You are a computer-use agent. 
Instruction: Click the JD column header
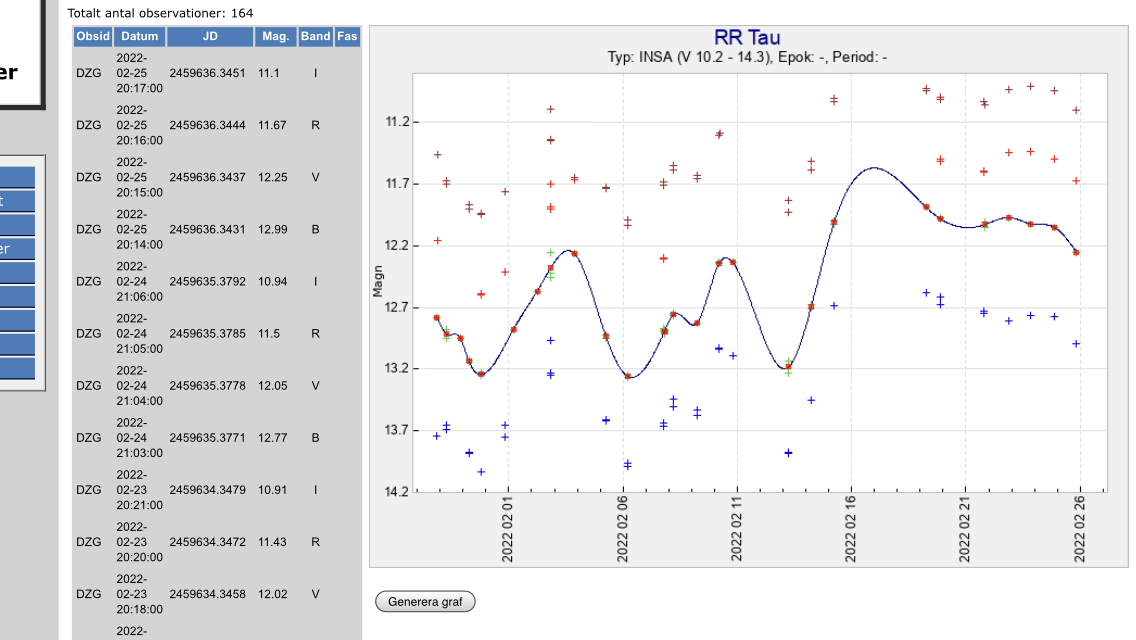click(209, 36)
